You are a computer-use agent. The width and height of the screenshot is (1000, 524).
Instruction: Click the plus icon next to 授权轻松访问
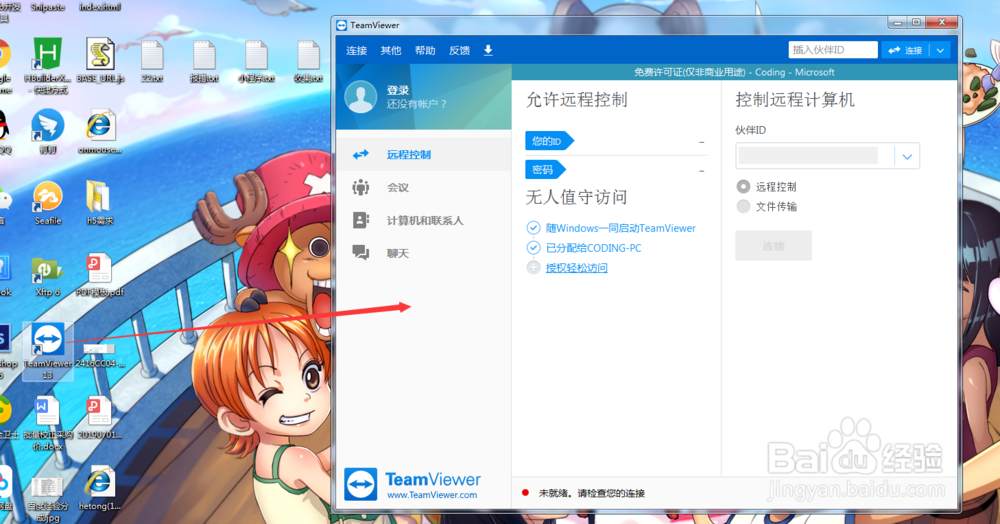point(533,268)
